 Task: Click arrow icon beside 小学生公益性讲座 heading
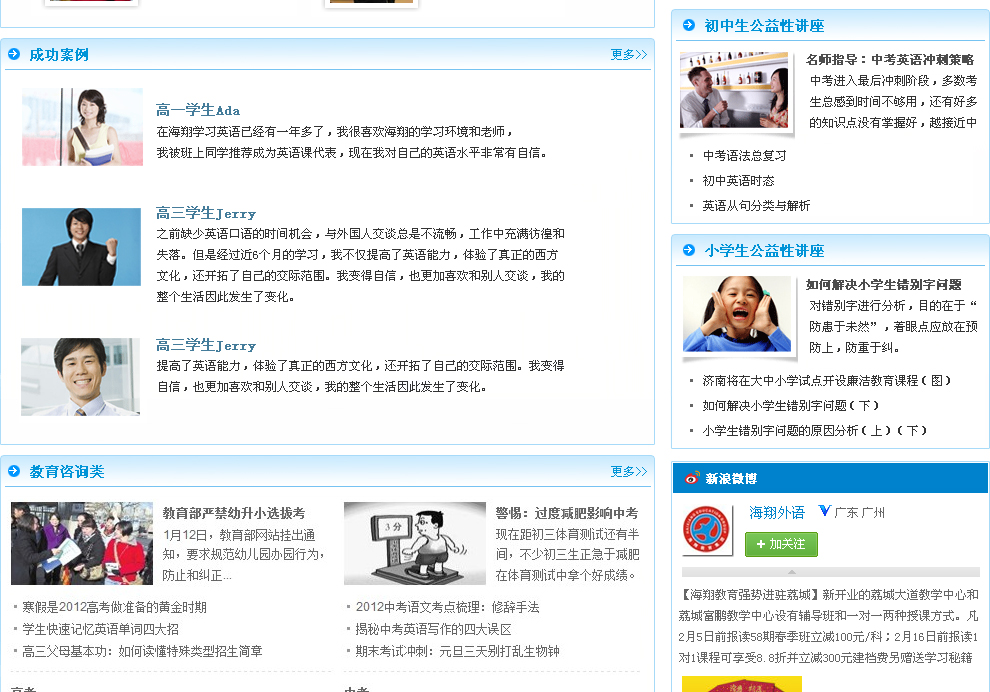pos(688,250)
